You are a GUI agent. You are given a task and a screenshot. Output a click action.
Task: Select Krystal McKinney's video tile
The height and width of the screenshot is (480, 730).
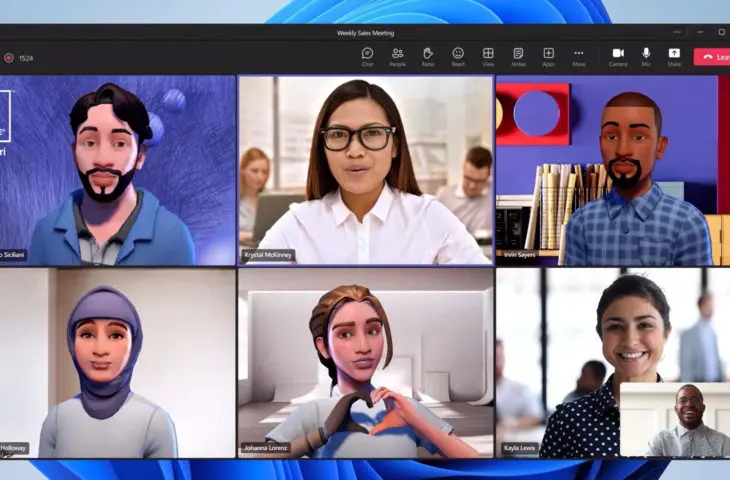pos(366,170)
